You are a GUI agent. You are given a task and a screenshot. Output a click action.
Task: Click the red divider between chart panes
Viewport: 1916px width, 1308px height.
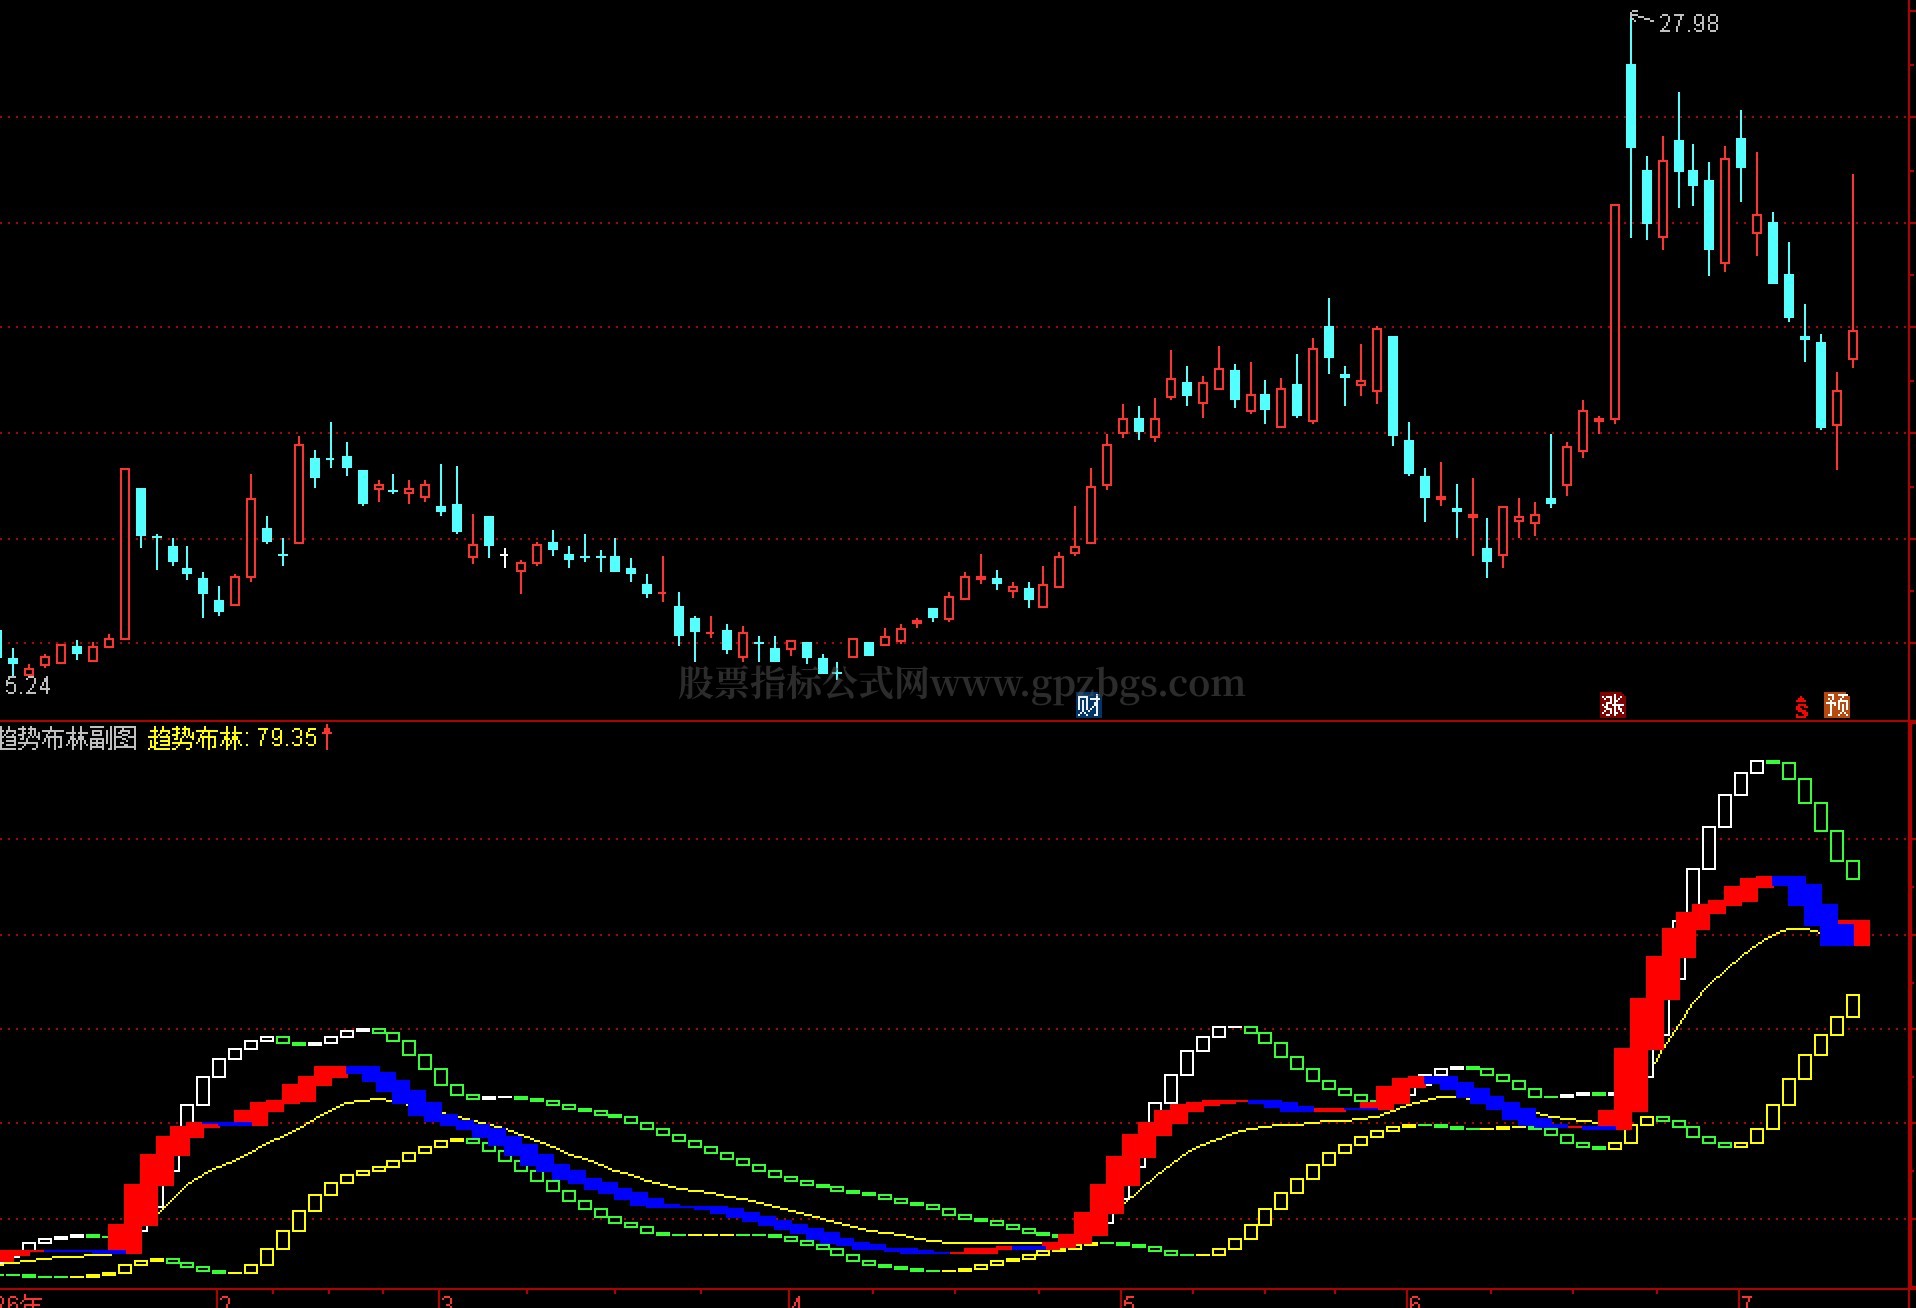coord(958,721)
